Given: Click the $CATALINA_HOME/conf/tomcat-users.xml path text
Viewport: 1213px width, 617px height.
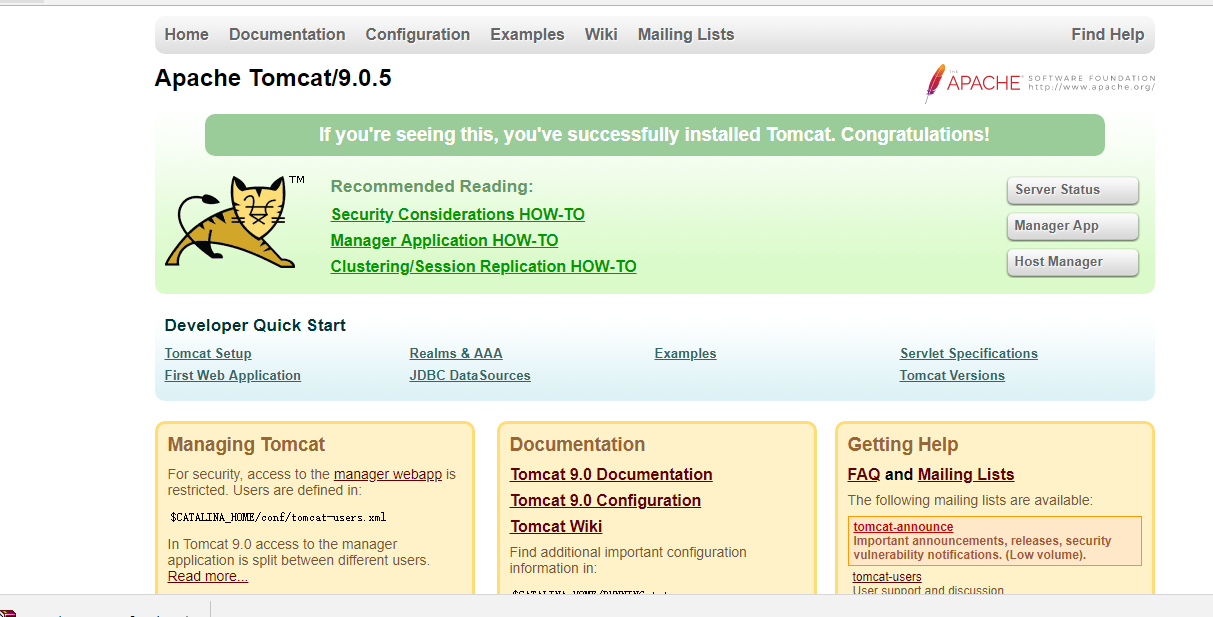Looking at the screenshot, I should [278, 517].
